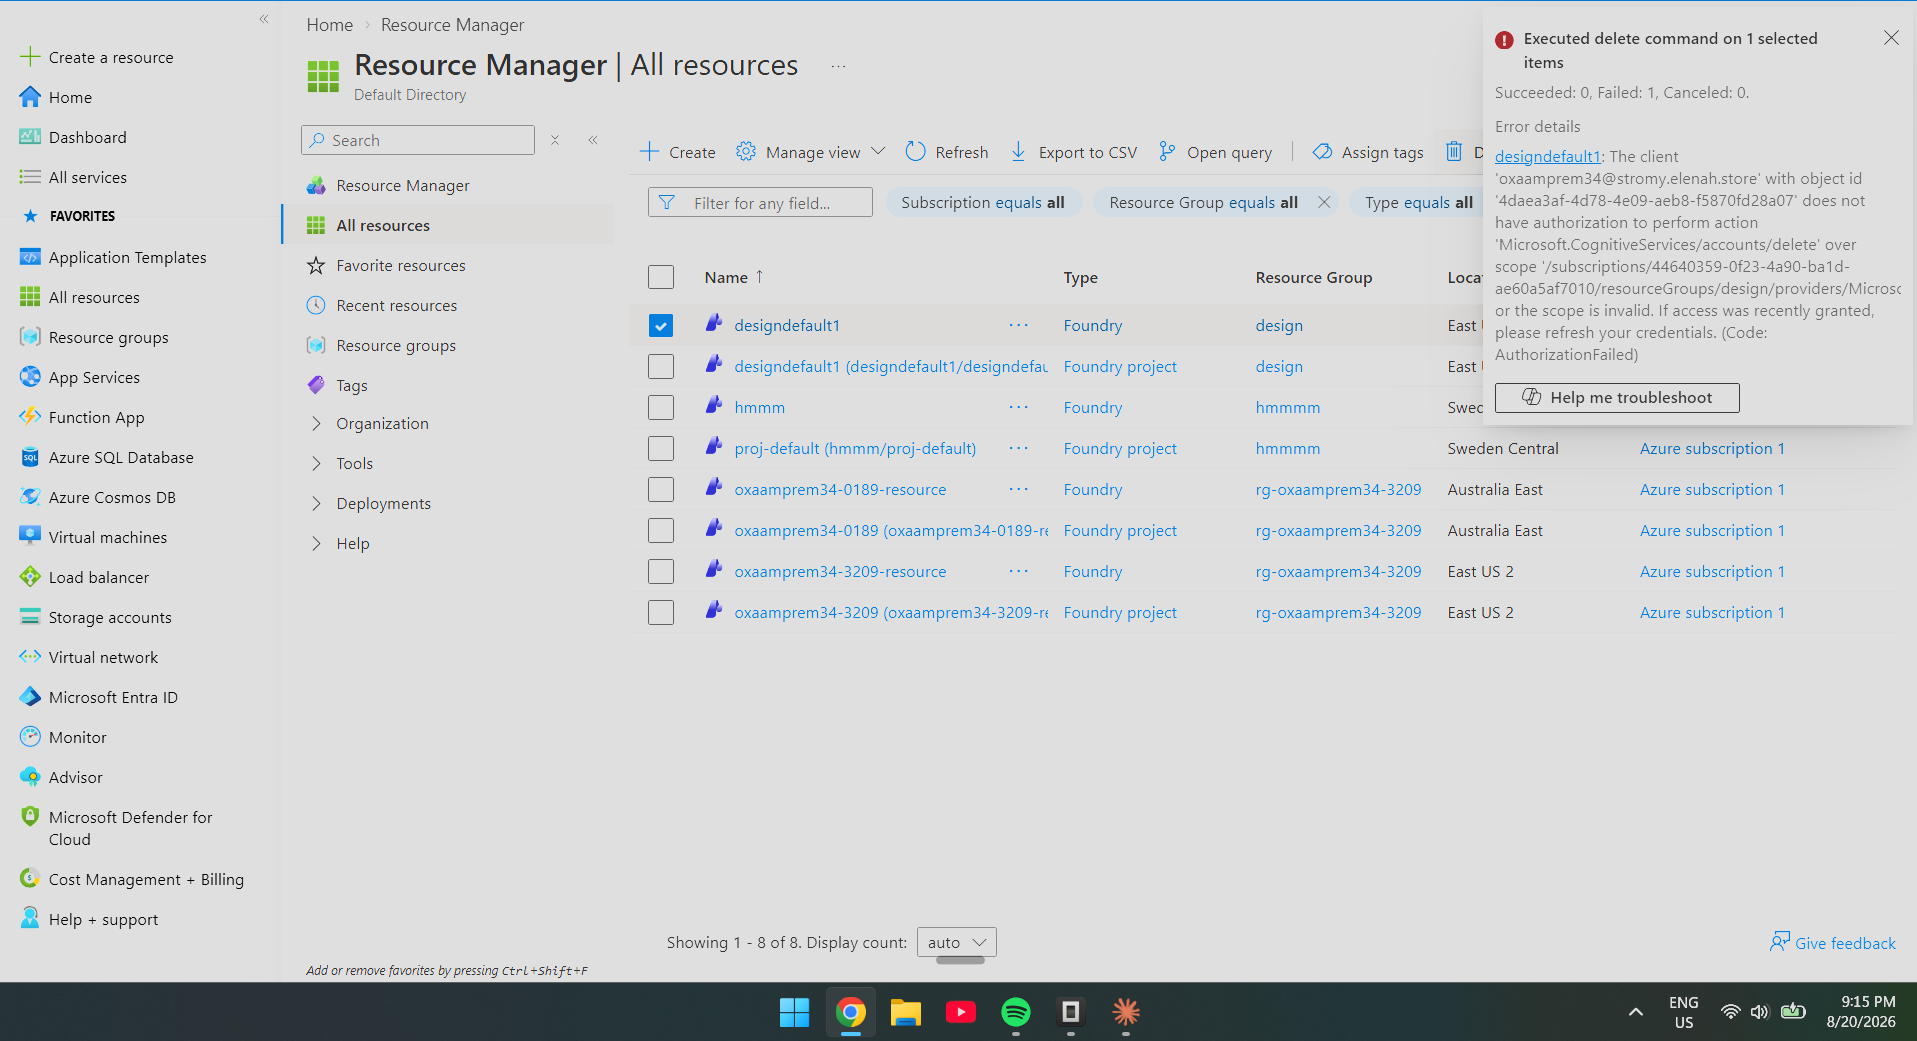The image size is (1917, 1041).
Task: Open Virtual machines favorite
Action: tap(107, 537)
